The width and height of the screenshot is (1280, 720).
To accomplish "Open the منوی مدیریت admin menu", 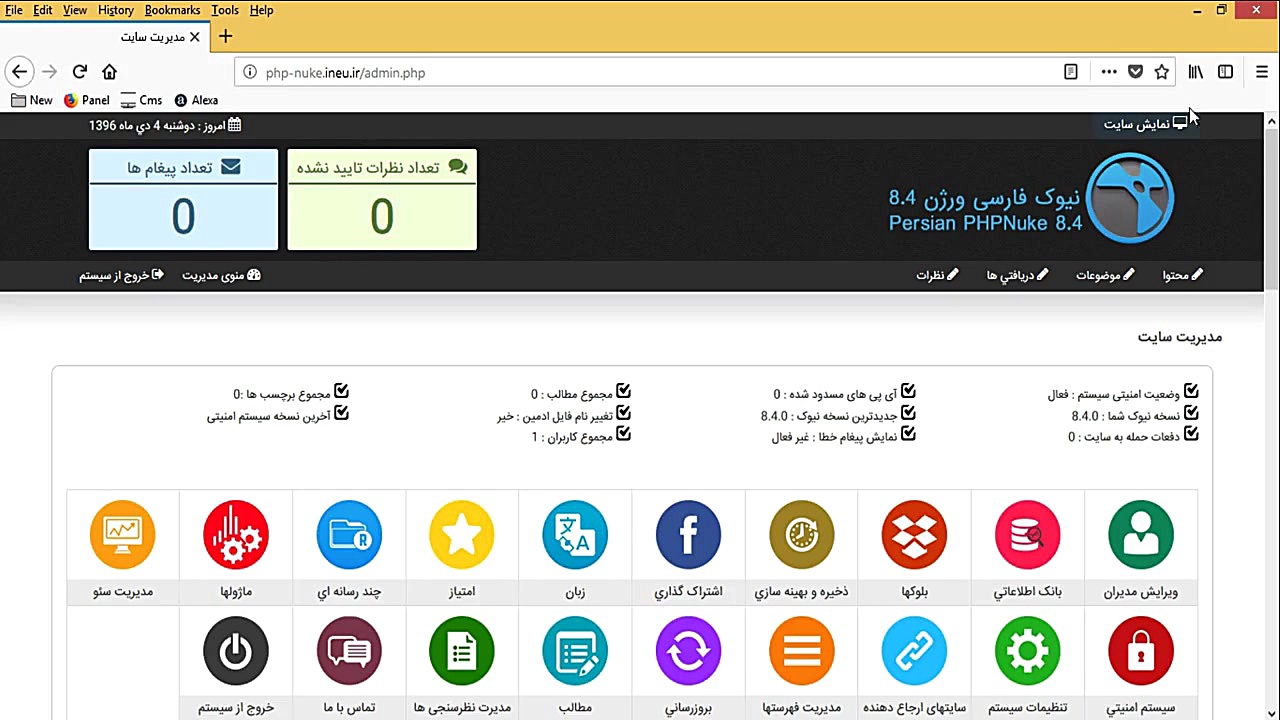I will [220, 275].
